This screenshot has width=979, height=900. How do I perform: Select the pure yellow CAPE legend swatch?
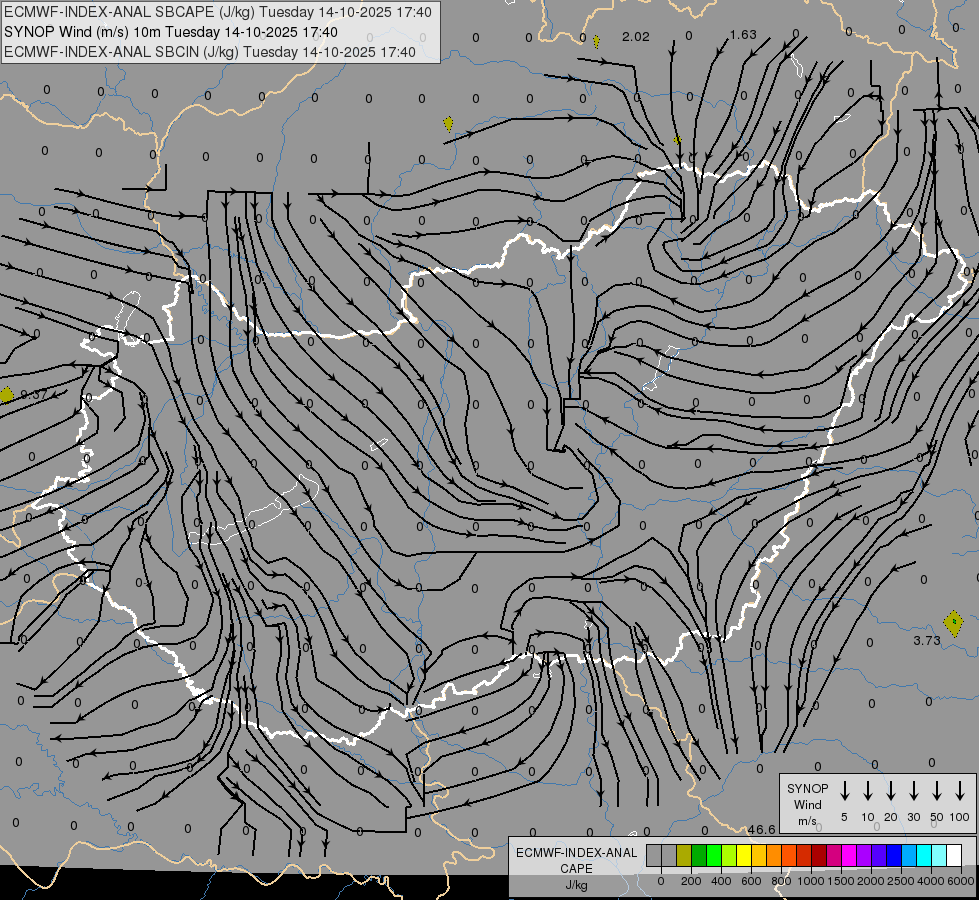tap(744, 855)
